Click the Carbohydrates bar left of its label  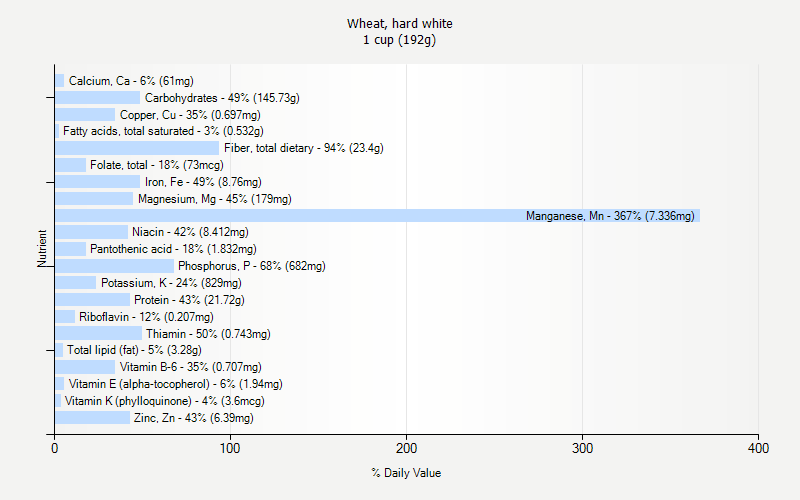97,97
